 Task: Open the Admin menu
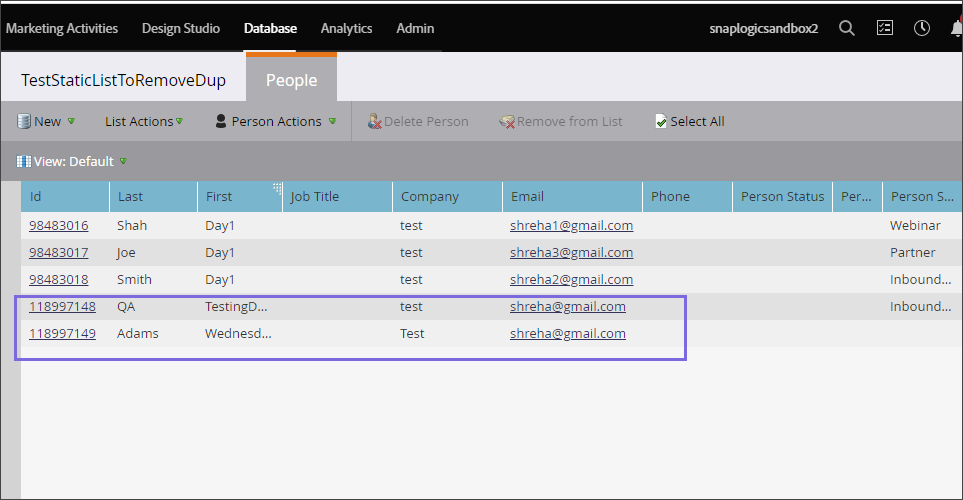(415, 28)
